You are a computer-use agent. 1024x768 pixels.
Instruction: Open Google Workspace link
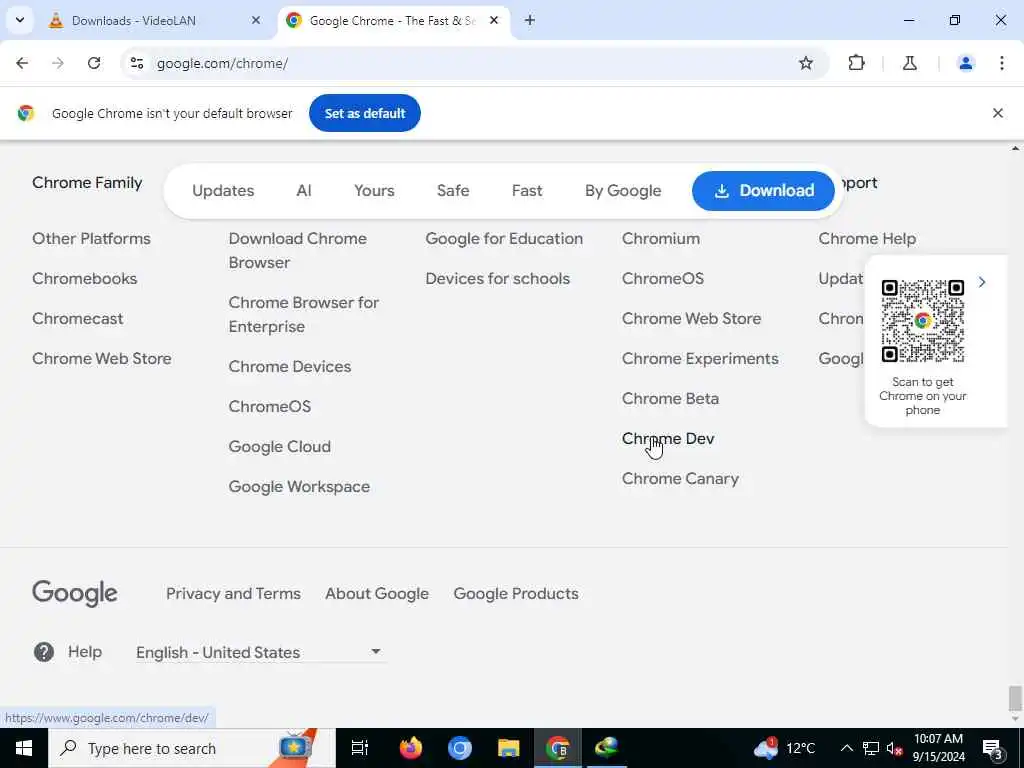coord(299,487)
